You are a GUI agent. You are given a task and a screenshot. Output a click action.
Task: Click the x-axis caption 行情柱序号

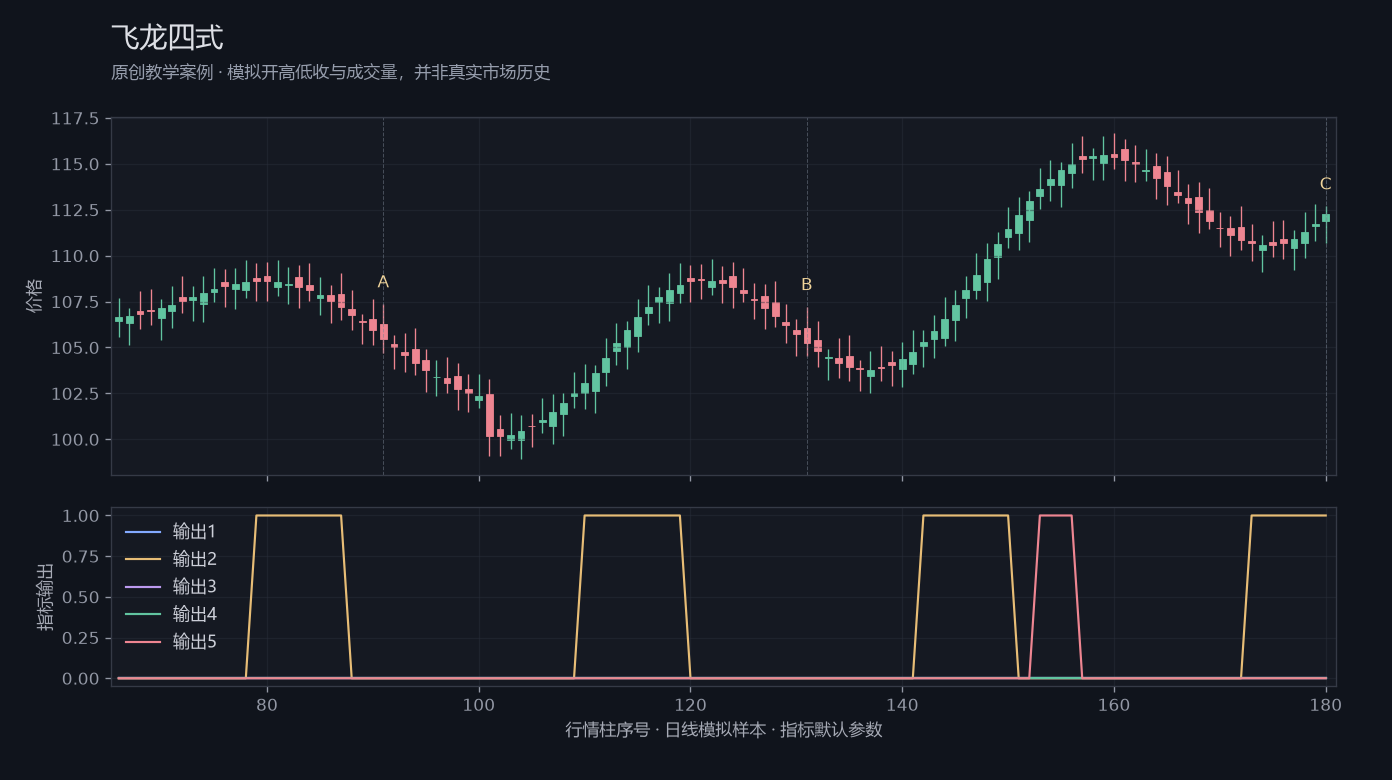pos(607,729)
